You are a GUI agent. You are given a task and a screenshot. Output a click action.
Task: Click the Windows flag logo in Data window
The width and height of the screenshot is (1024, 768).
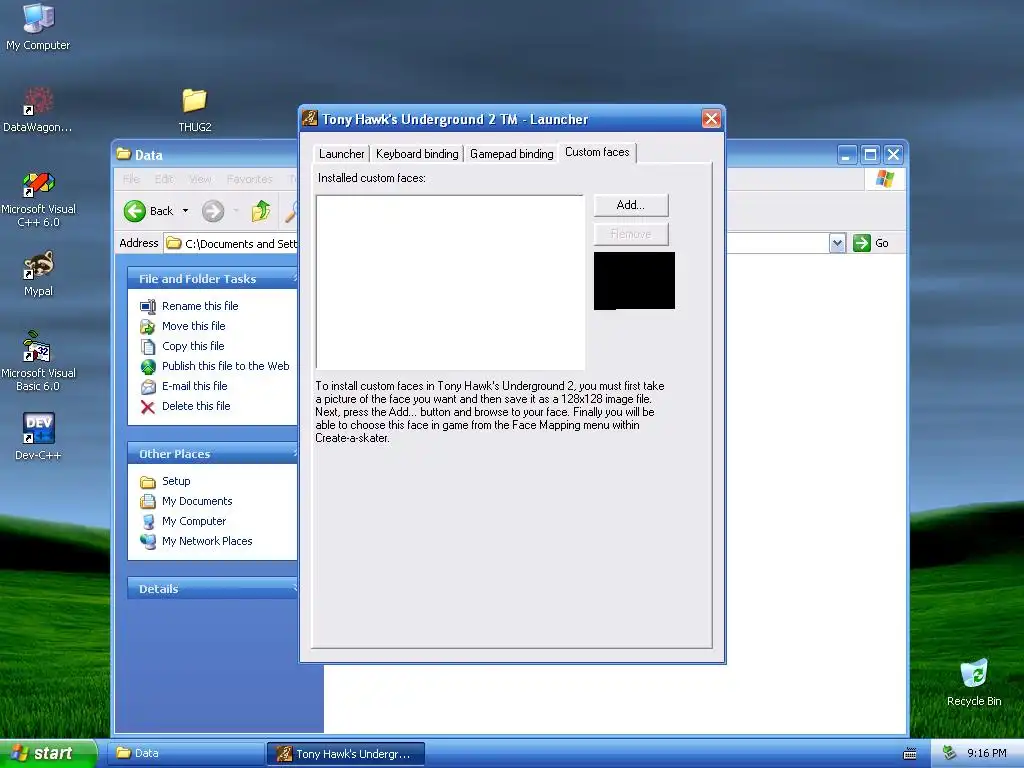(885, 178)
